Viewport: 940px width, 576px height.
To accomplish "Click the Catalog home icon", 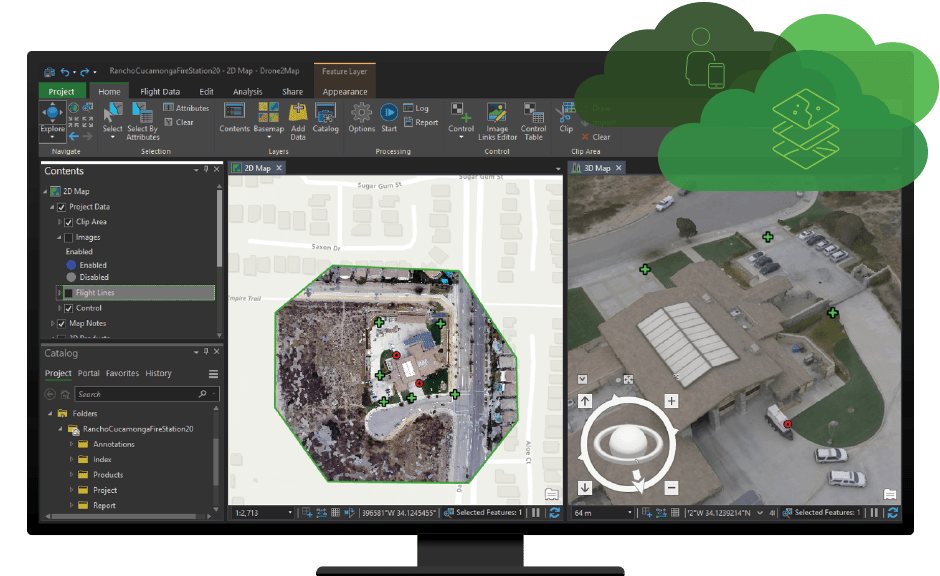I will pyautogui.click(x=65, y=394).
